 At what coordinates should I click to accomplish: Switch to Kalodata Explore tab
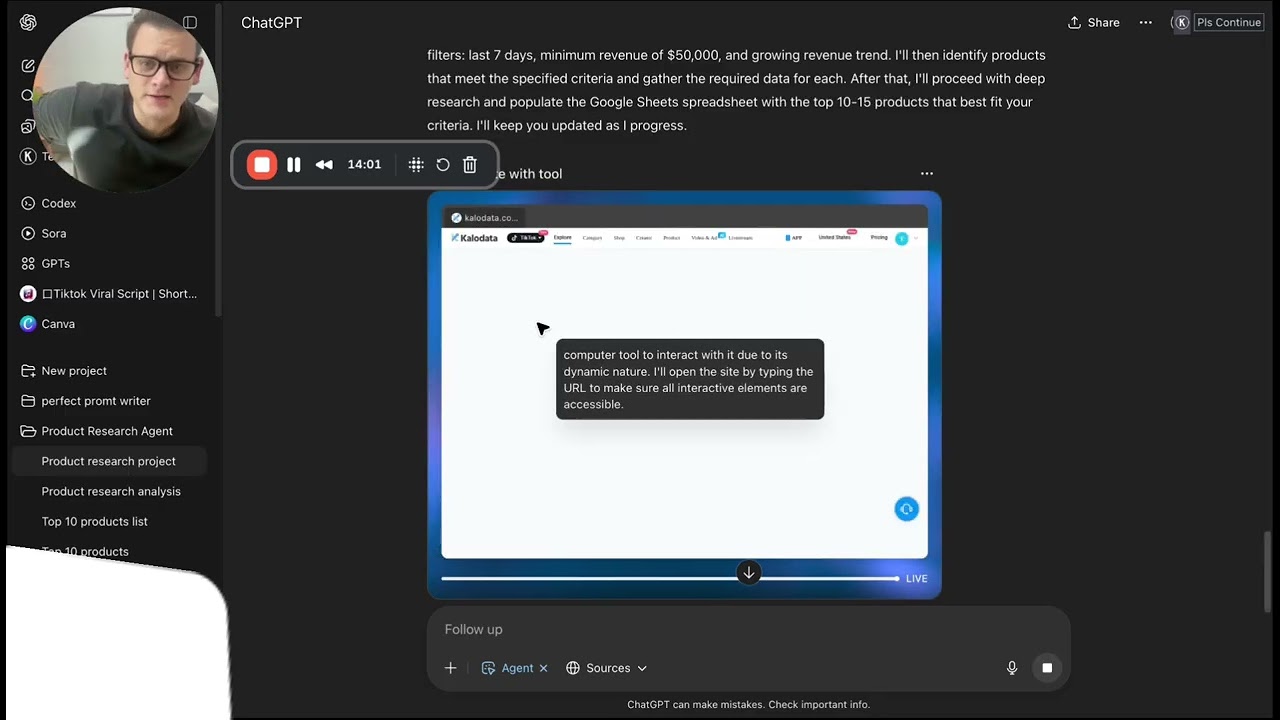tap(563, 238)
